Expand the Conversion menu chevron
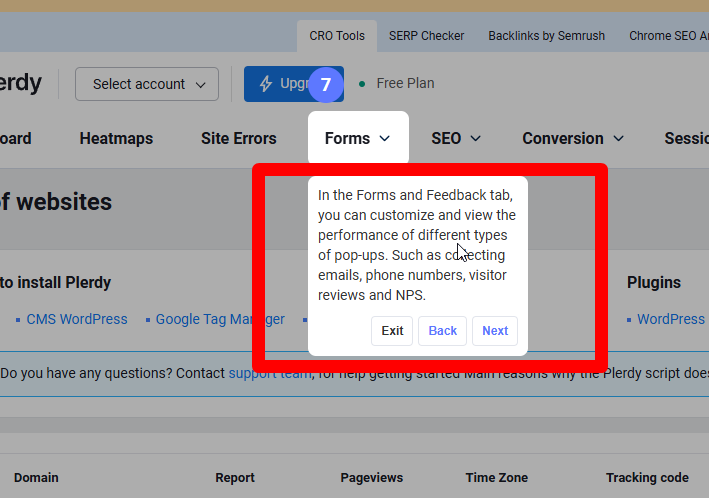This screenshot has height=498, width=709. tap(619, 138)
